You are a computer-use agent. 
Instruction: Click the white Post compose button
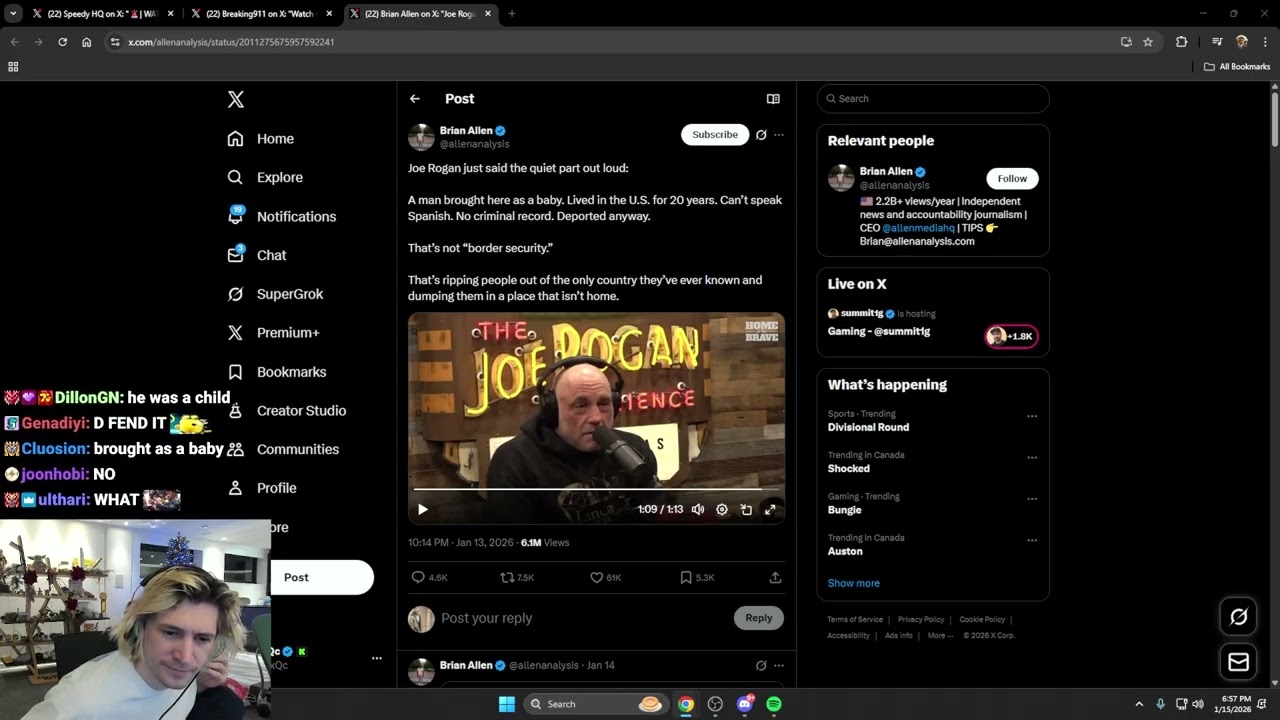tap(321, 577)
